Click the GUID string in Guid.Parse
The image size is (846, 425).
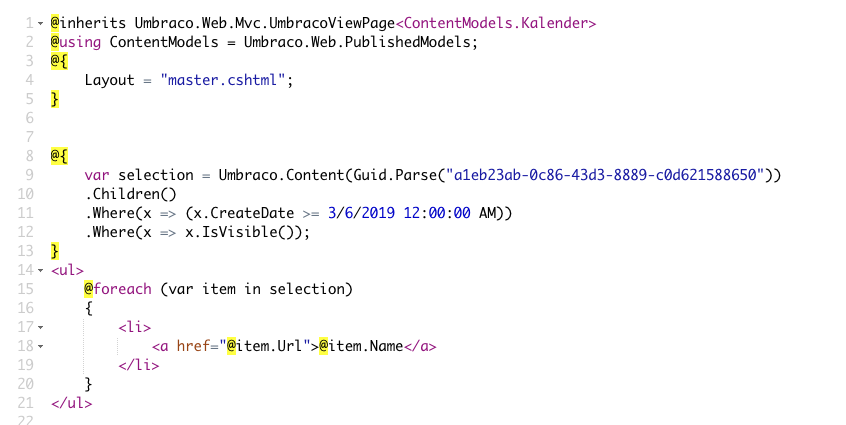click(x=605, y=175)
